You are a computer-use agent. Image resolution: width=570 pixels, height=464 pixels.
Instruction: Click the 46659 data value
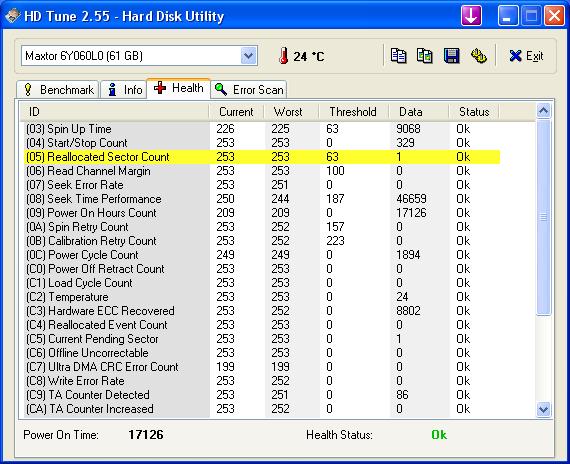411,199
